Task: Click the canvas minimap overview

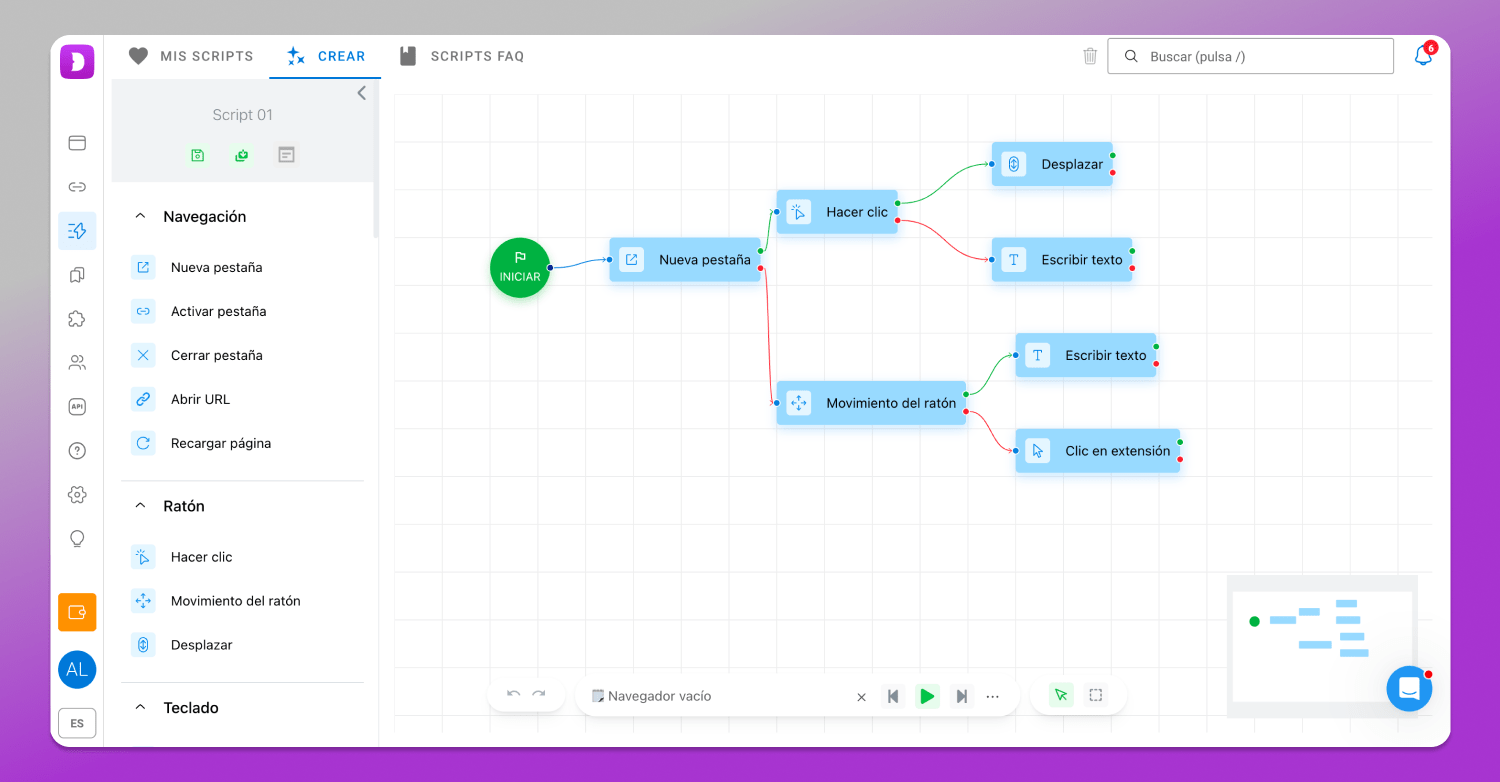Action: click(1322, 646)
